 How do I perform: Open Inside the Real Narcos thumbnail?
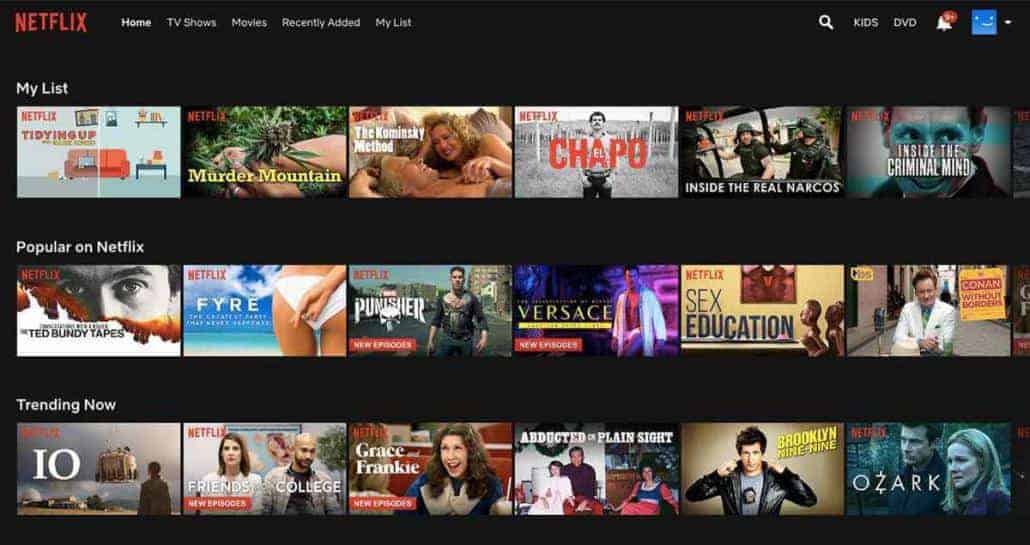762,152
